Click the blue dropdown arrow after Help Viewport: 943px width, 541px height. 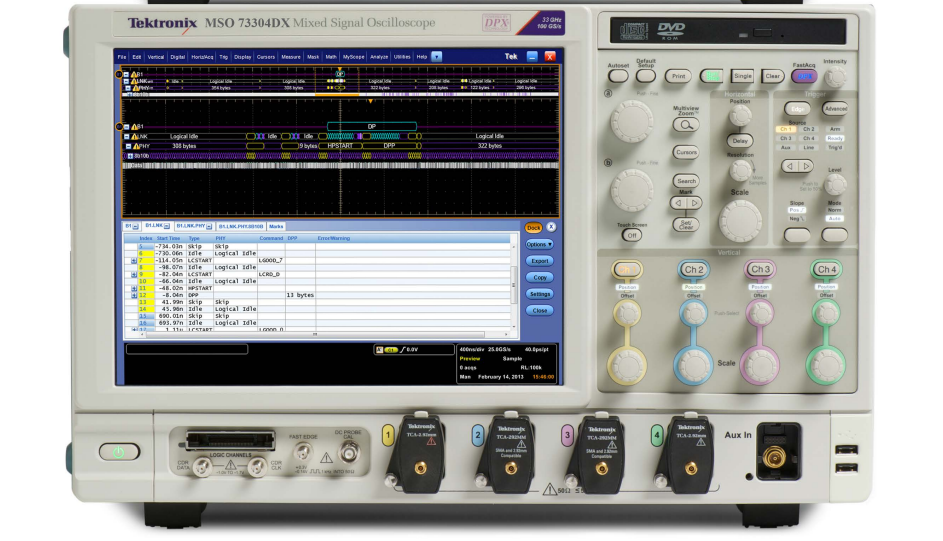(437, 57)
